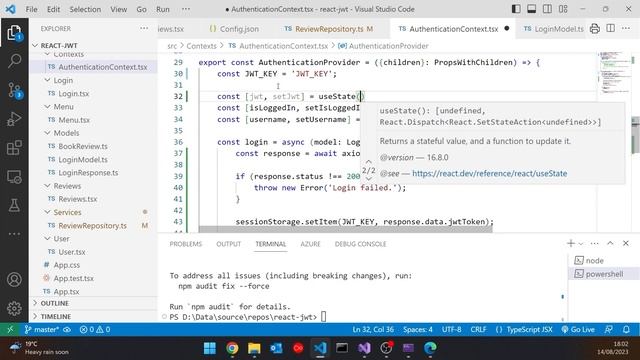Change CRLF end of line sequence
The height and width of the screenshot is (360, 640).
click(x=478, y=329)
